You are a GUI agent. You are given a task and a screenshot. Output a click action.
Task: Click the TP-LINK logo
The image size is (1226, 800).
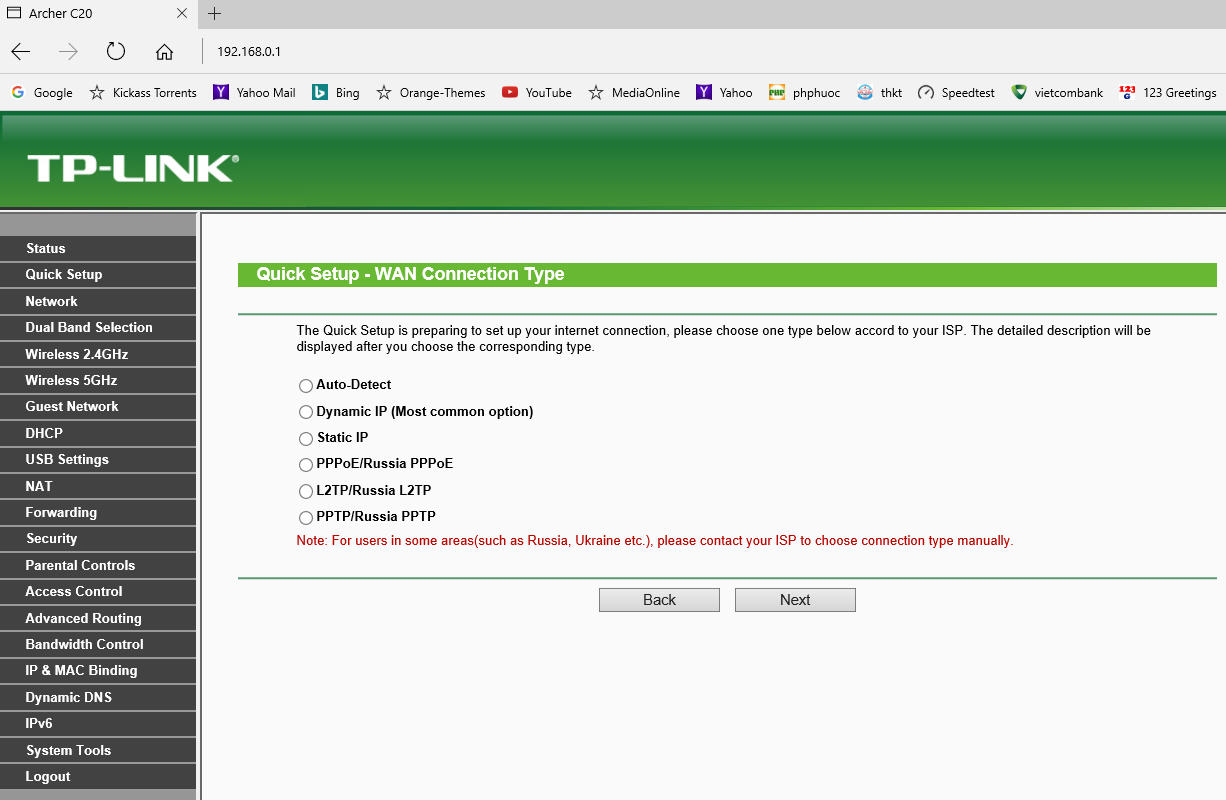pos(132,168)
